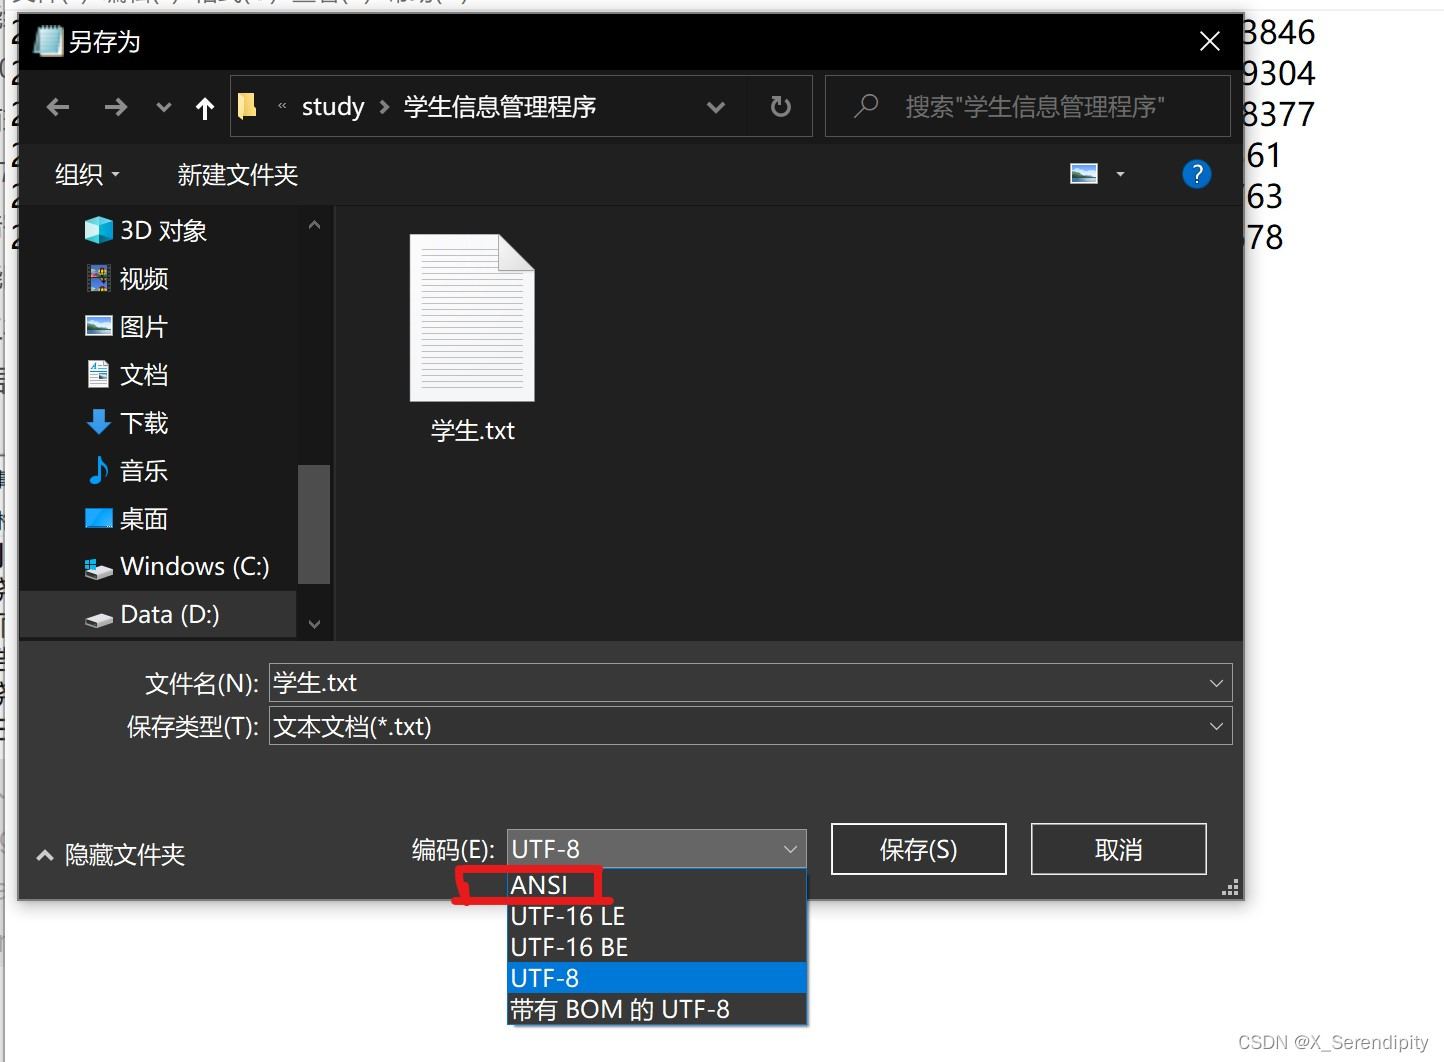The width and height of the screenshot is (1444, 1062).
Task: Change view with the view icon
Action: coord(1084,174)
